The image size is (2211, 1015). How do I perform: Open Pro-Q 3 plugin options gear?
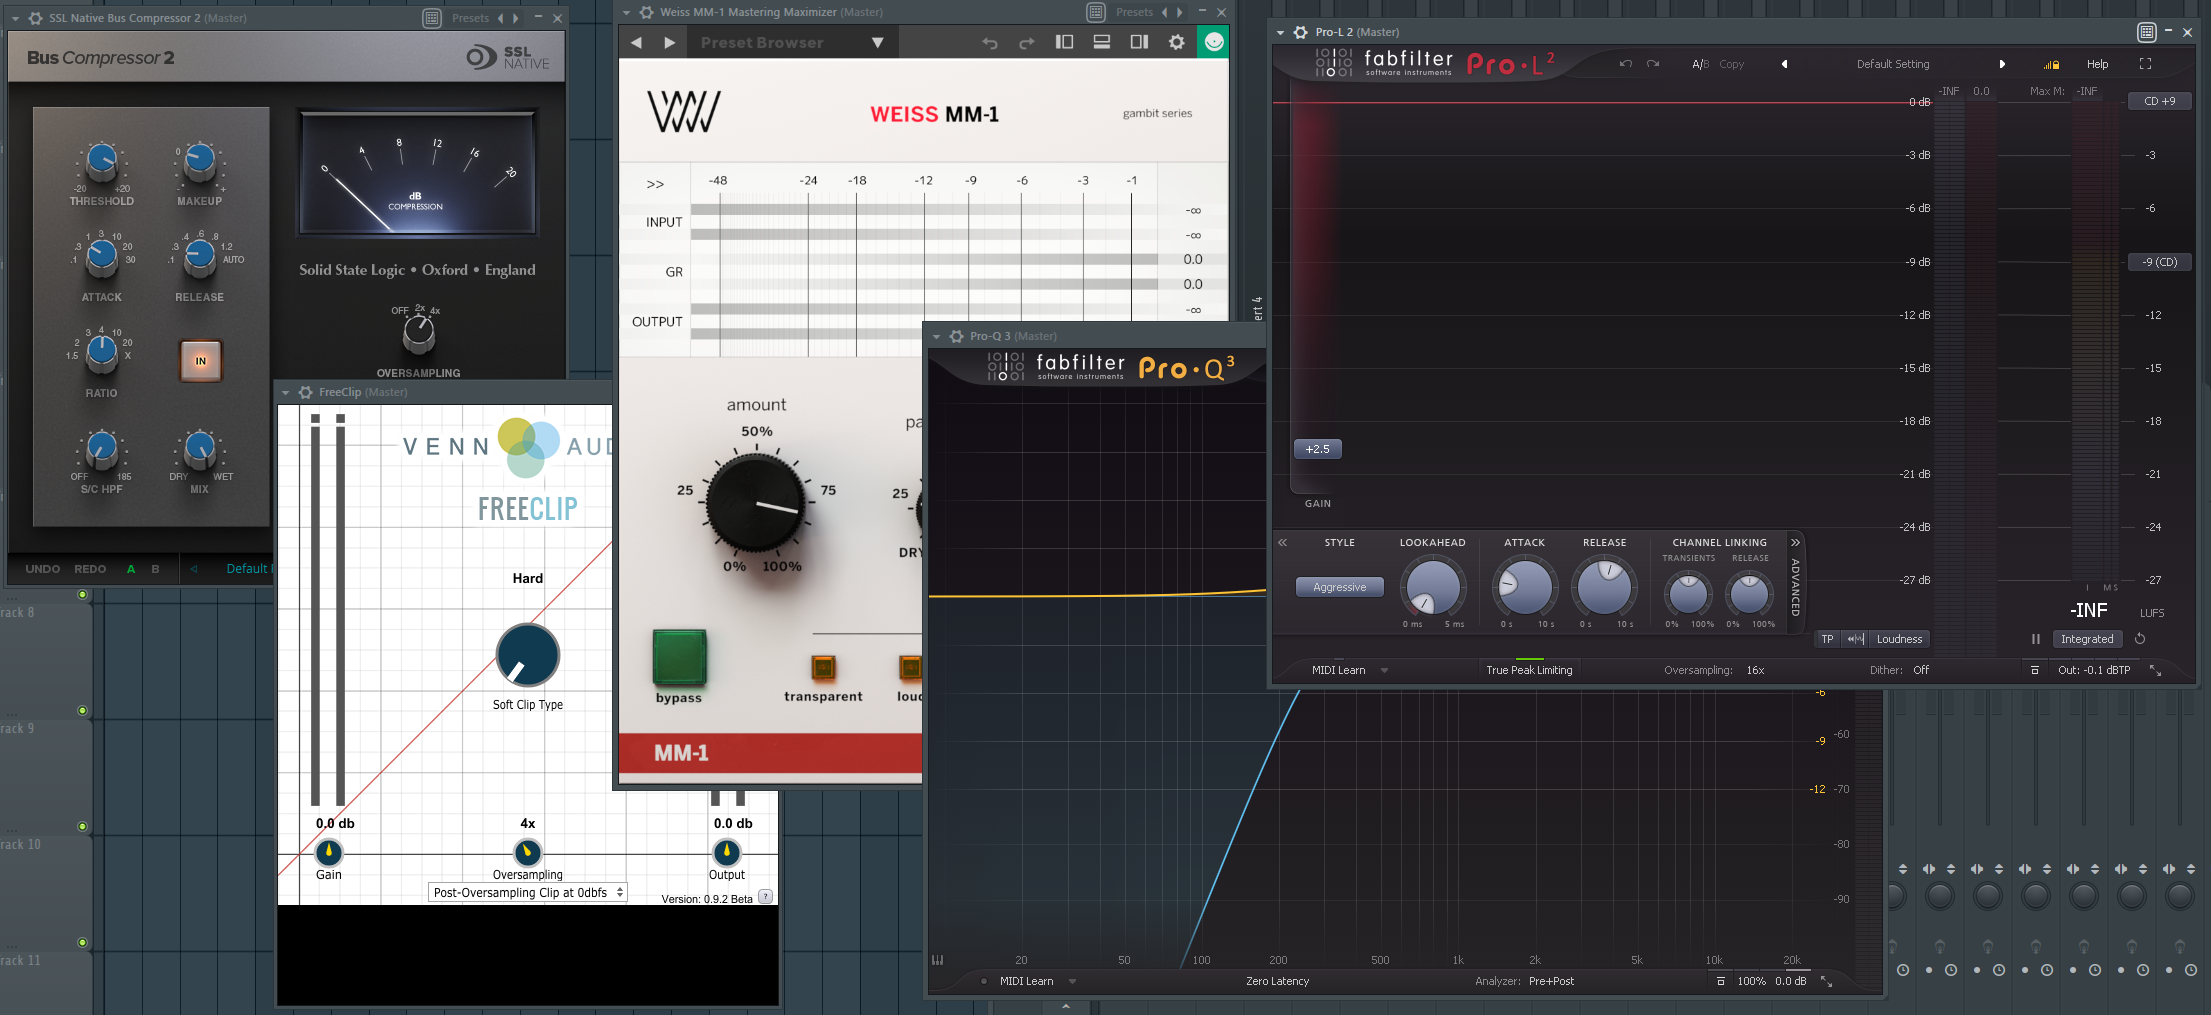[x=956, y=336]
